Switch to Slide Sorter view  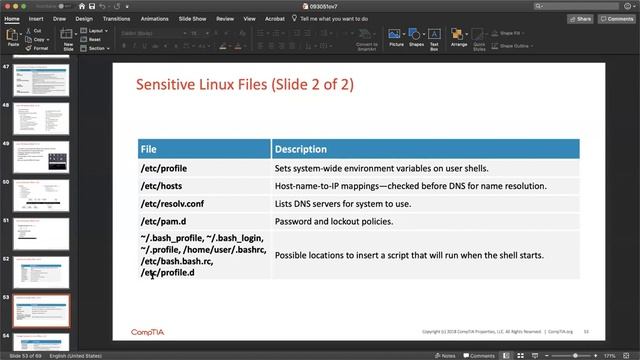click(520, 356)
